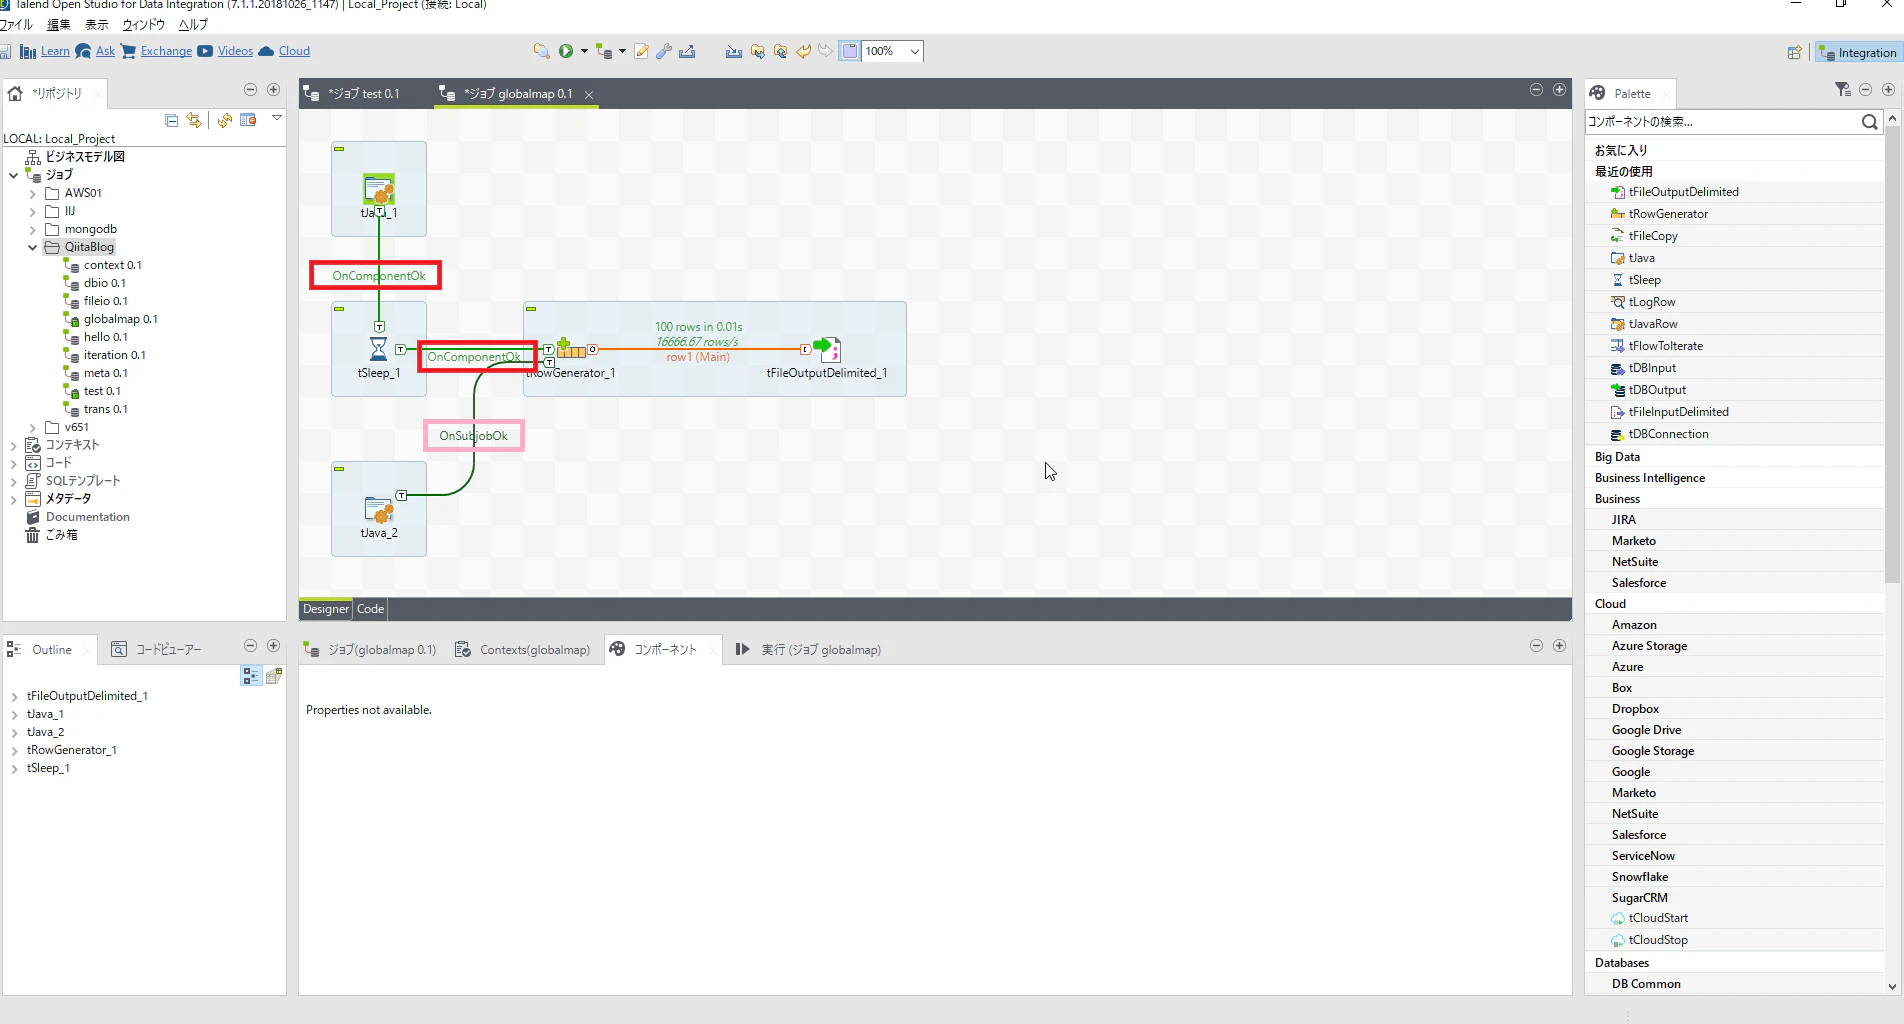Expand tFileOutputDelimited_1 in Outline
Screen dimensions: 1904x1024
click(x=14, y=696)
